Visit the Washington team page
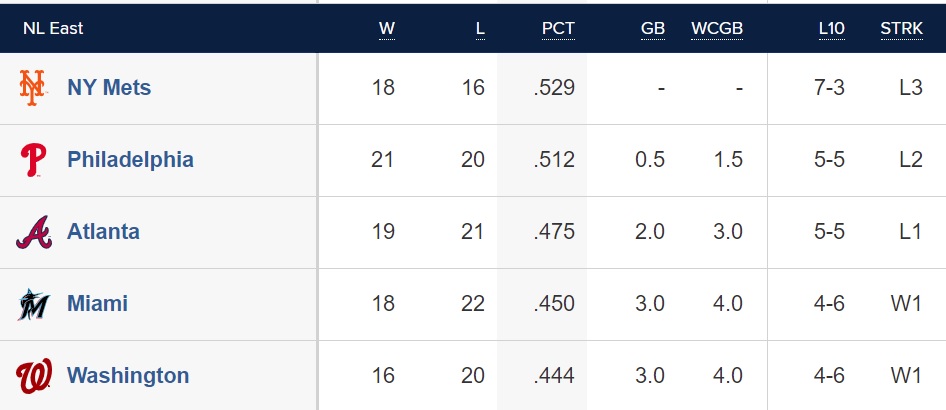This screenshot has height=410, width=946. [128, 376]
